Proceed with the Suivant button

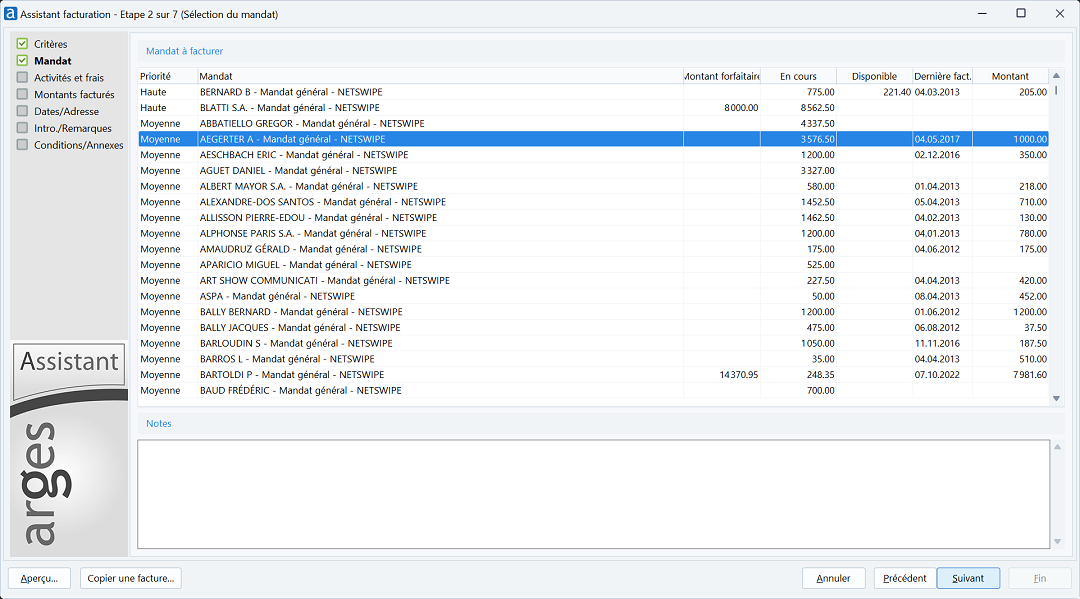click(968, 578)
